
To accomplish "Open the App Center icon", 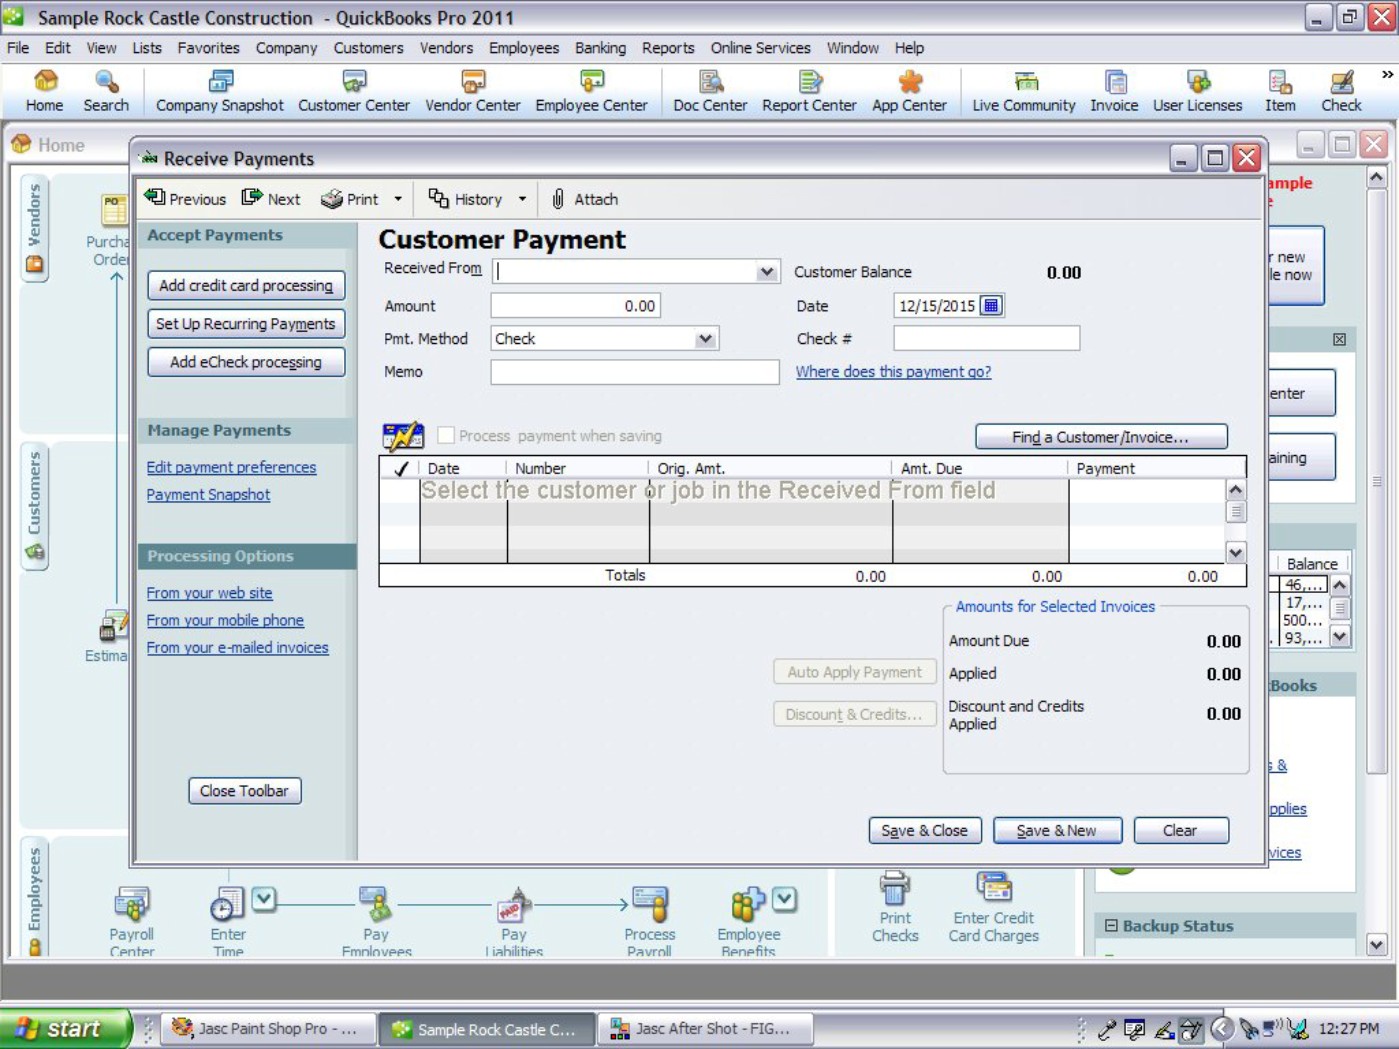I will [x=909, y=91].
